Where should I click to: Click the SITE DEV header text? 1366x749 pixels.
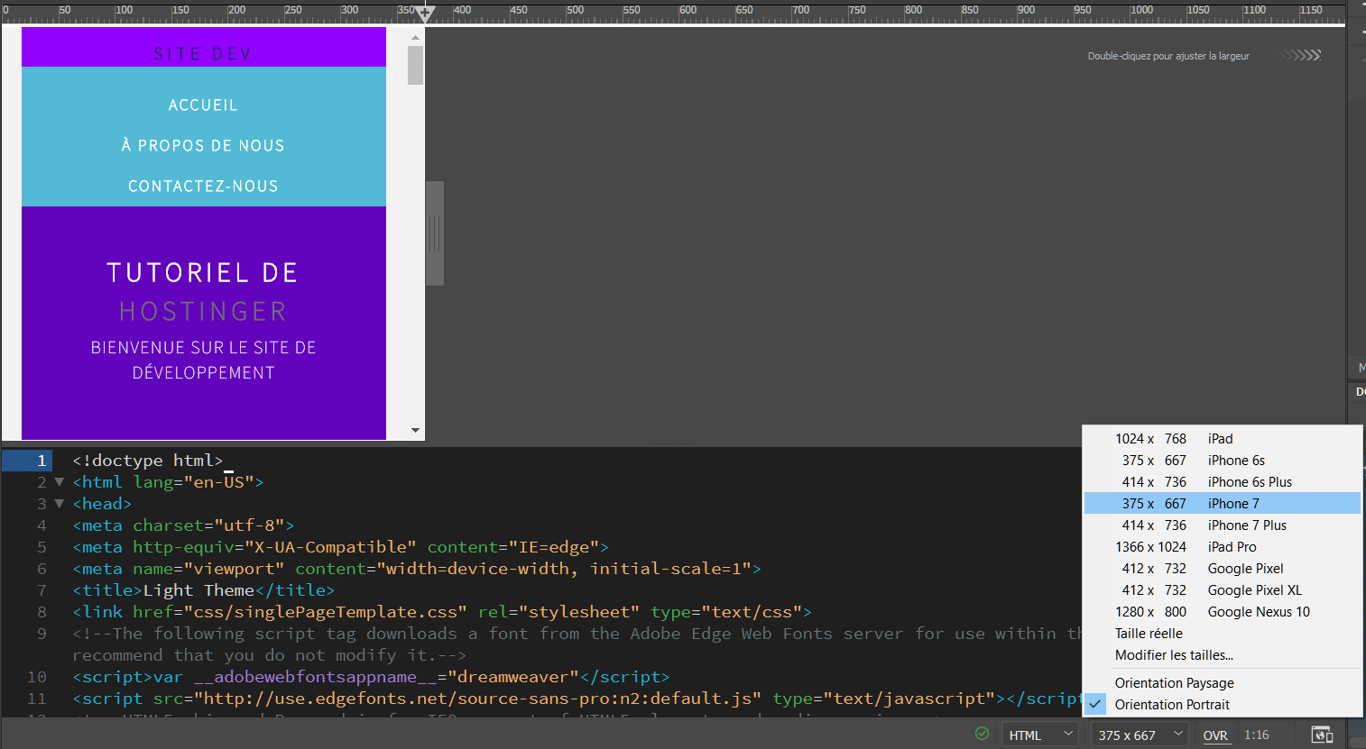203,54
